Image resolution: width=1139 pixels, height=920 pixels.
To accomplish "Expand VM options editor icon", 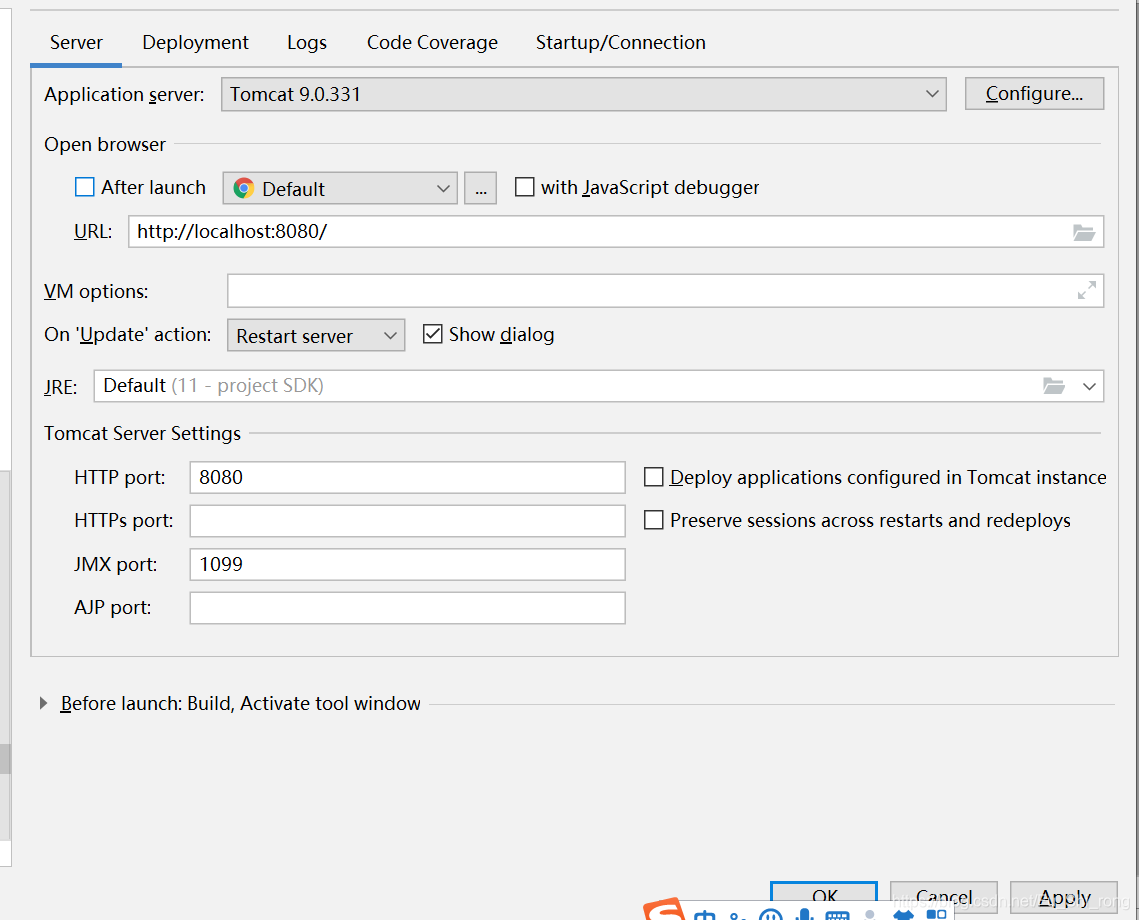I will [1087, 290].
